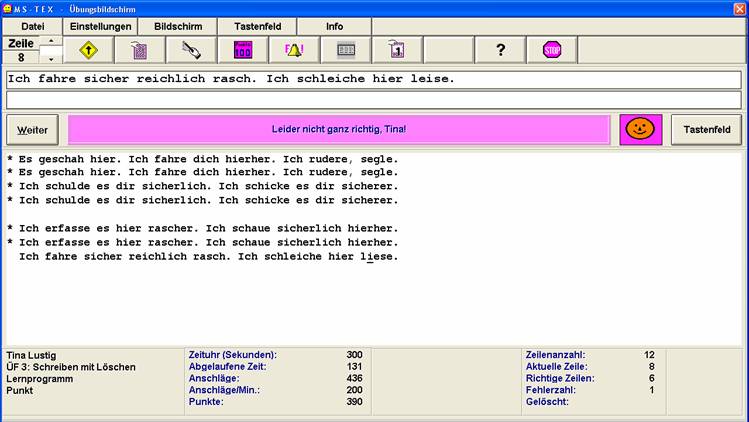Screen dimensions: 749x422
Task: Click the purple notepad toolbar icon
Action: pyautogui.click(x=139, y=50)
